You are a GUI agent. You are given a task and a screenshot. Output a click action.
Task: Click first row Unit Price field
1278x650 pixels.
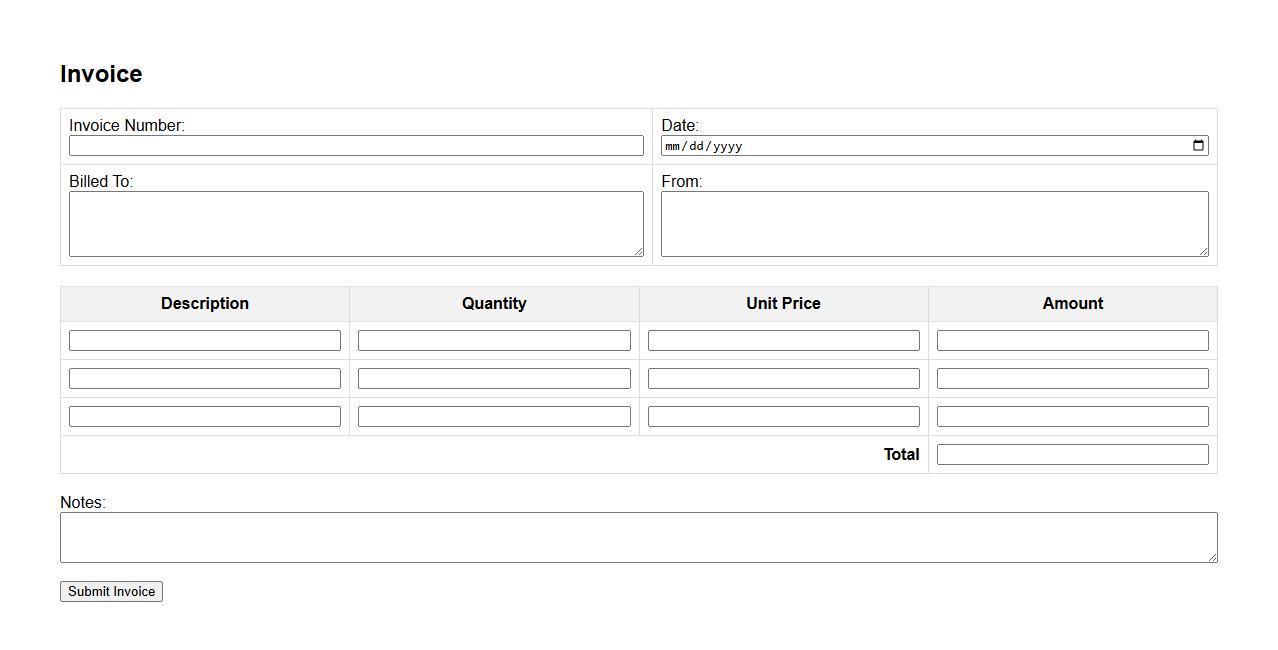[x=783, y=341]
